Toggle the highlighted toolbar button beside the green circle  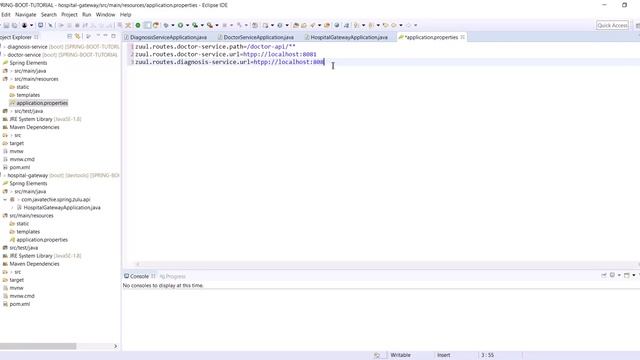click(x=147, y=25)
